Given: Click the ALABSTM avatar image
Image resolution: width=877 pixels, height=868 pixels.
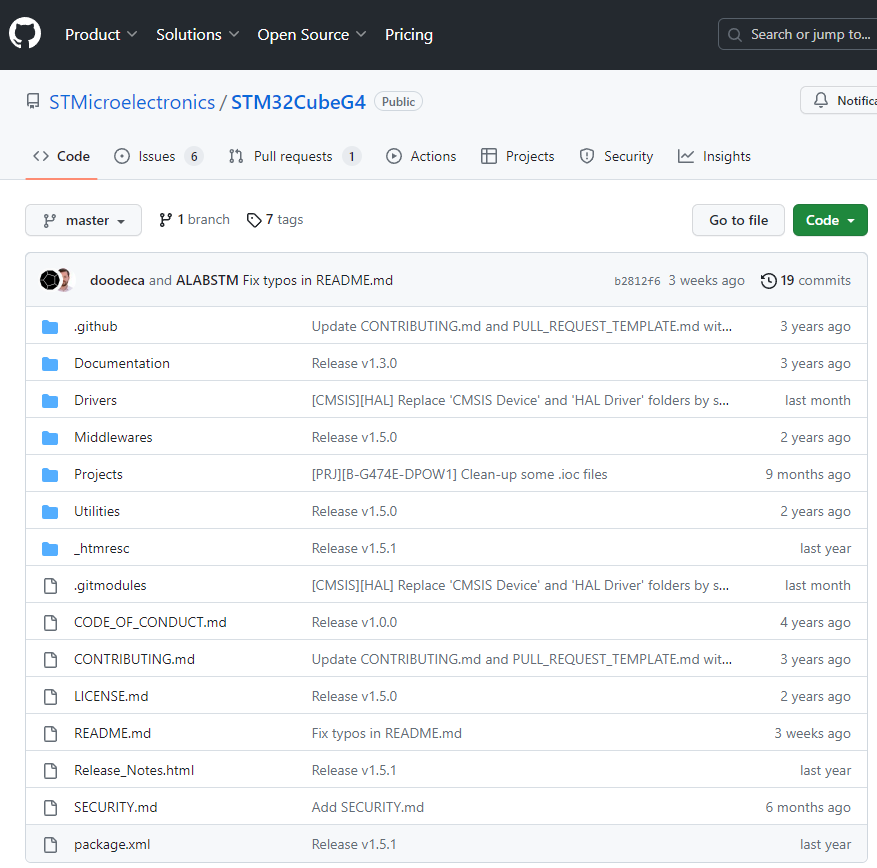Looking at the screenshot, I should click(66, 280).
